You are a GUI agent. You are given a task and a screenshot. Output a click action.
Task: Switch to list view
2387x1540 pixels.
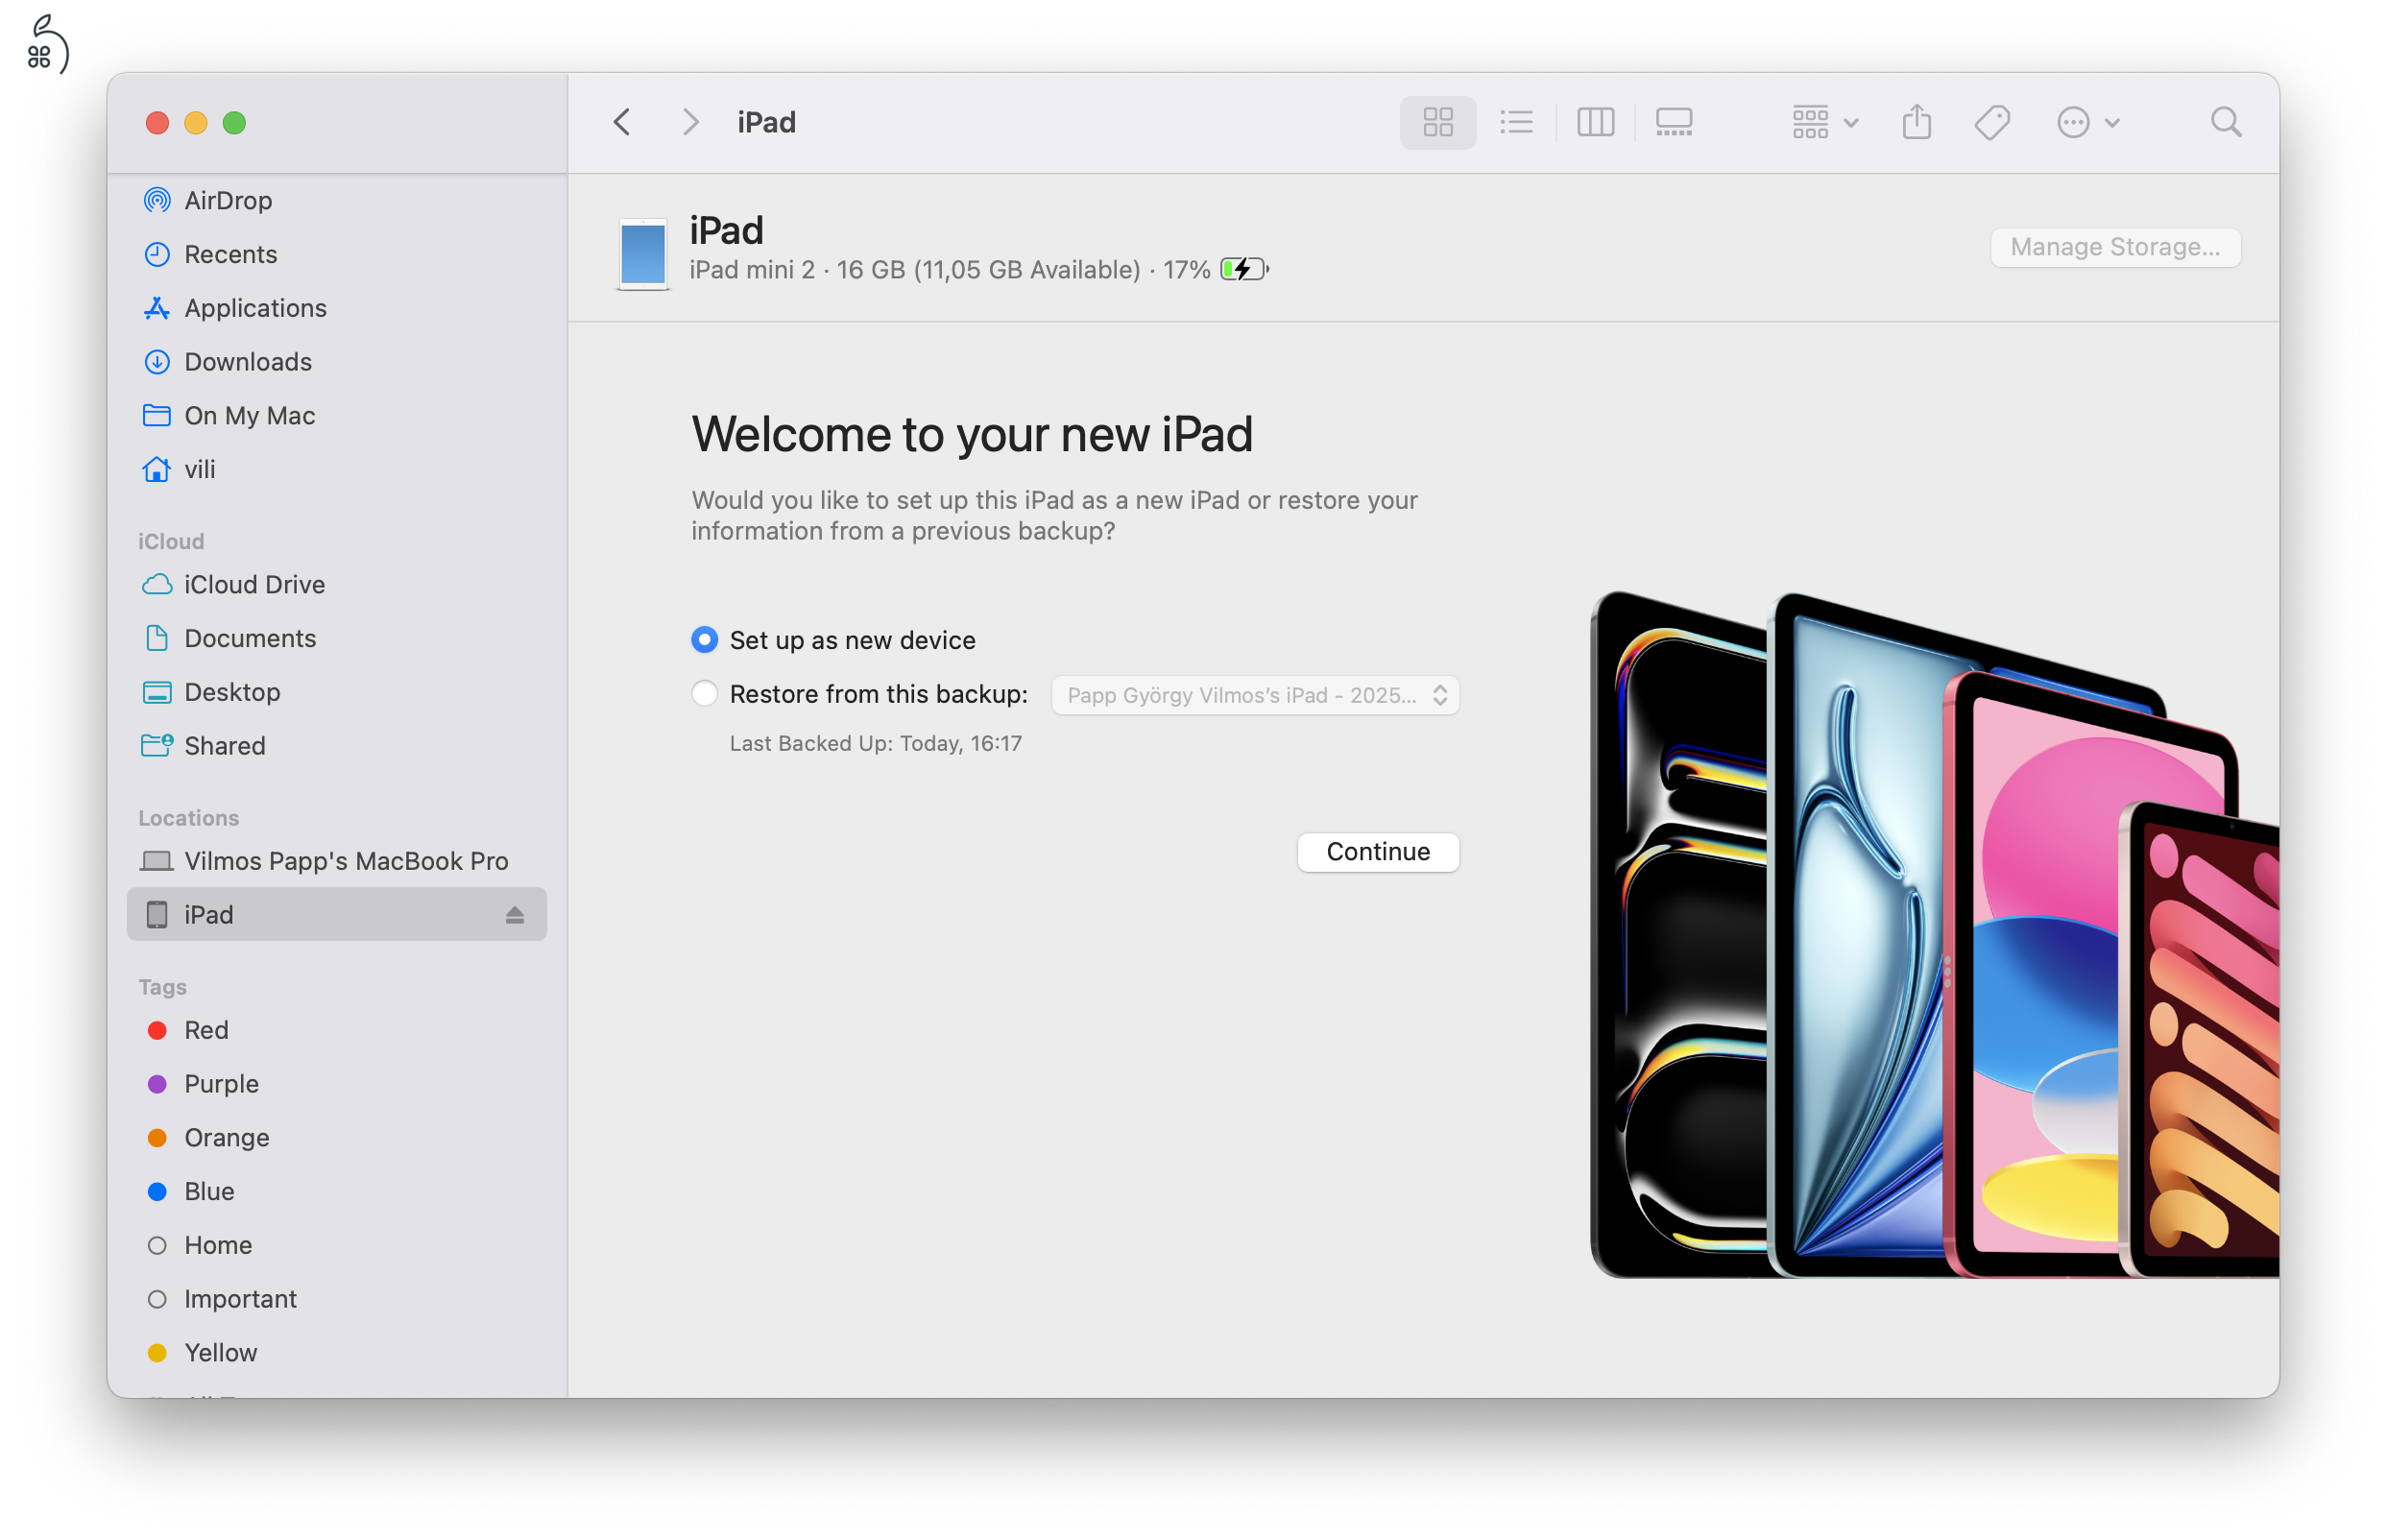click(1517, 122)
